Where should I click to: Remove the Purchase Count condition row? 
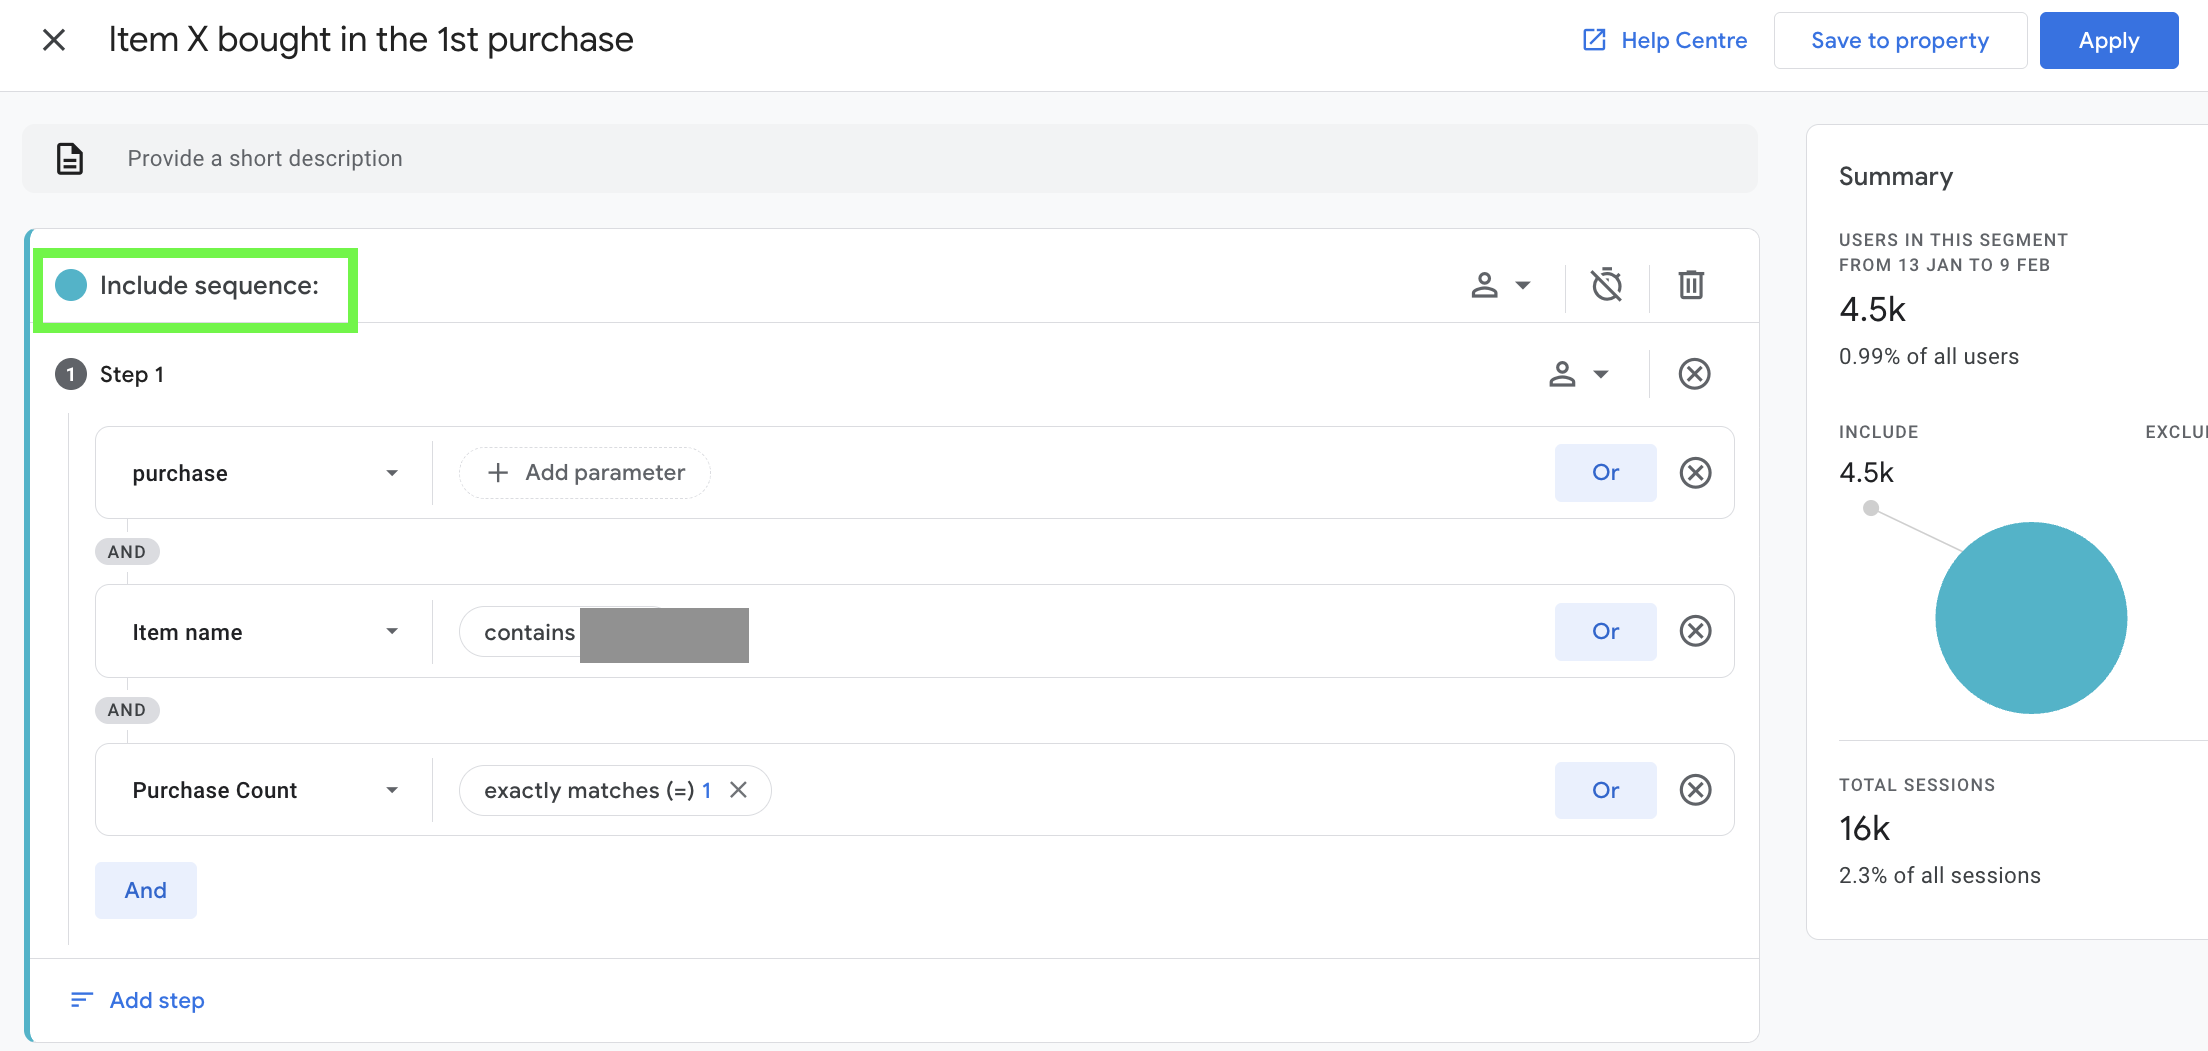point(1695,790)
